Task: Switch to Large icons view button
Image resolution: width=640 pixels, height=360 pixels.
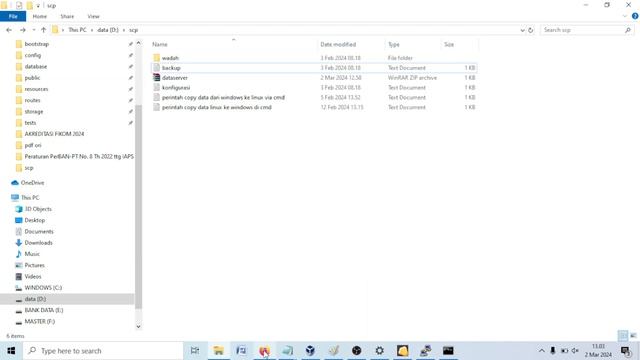Action: (x=633, y=336)
